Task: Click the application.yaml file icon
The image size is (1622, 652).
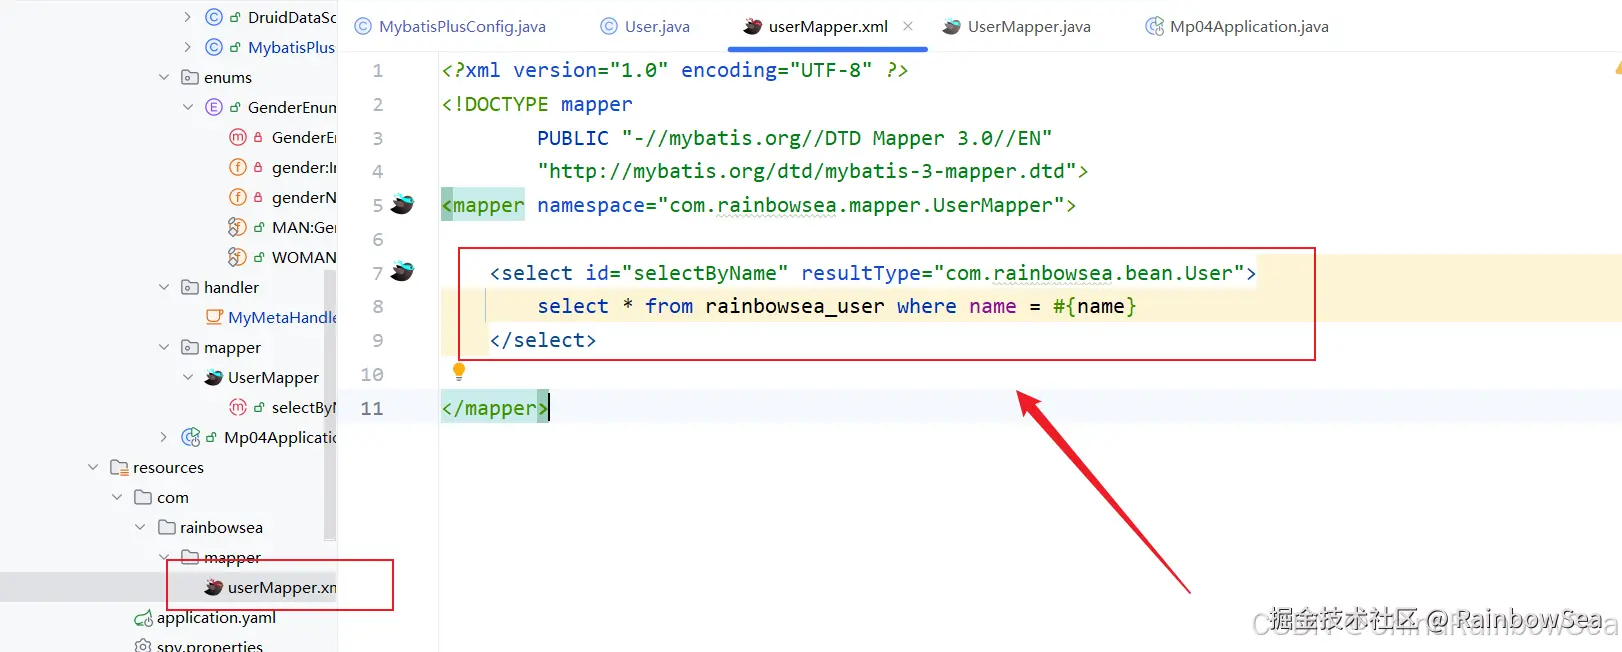Action: [x=143, y=618]
